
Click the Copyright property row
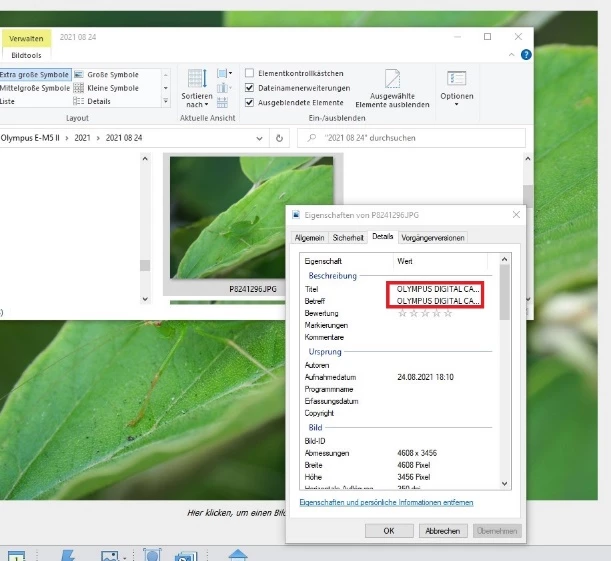[397, 413]
